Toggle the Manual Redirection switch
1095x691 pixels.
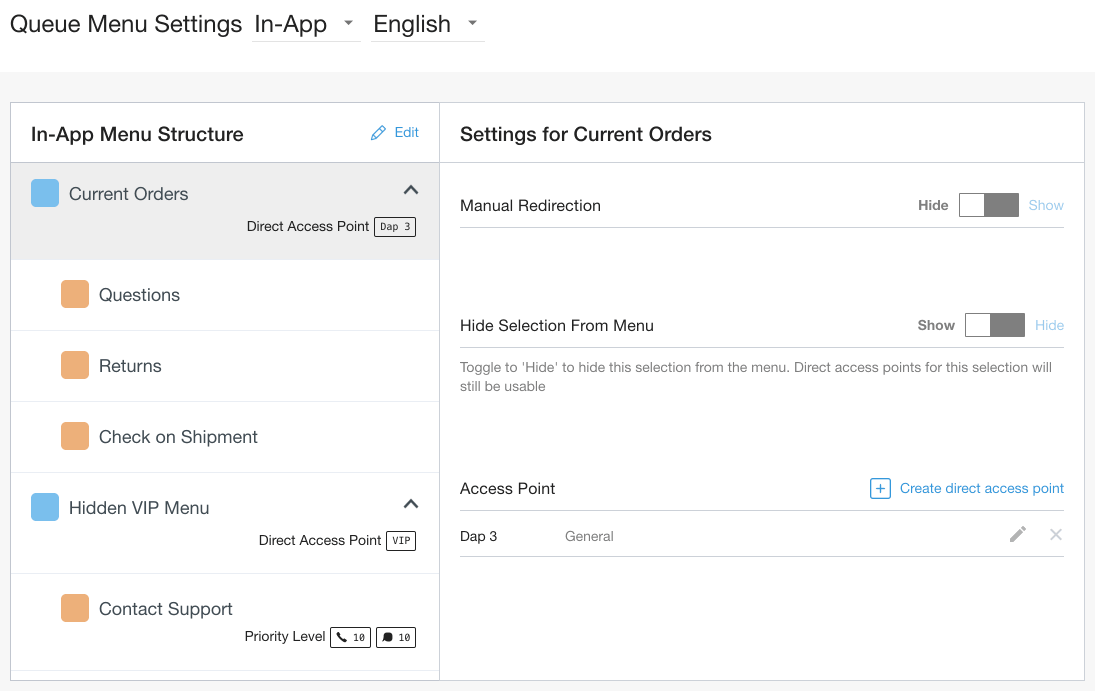[x=988, y=205]
